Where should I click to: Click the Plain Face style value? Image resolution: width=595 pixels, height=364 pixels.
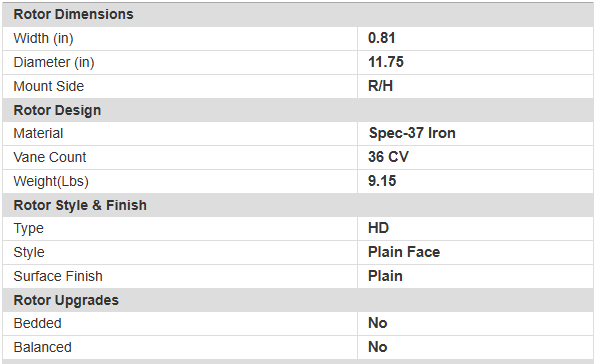(404, 252)
